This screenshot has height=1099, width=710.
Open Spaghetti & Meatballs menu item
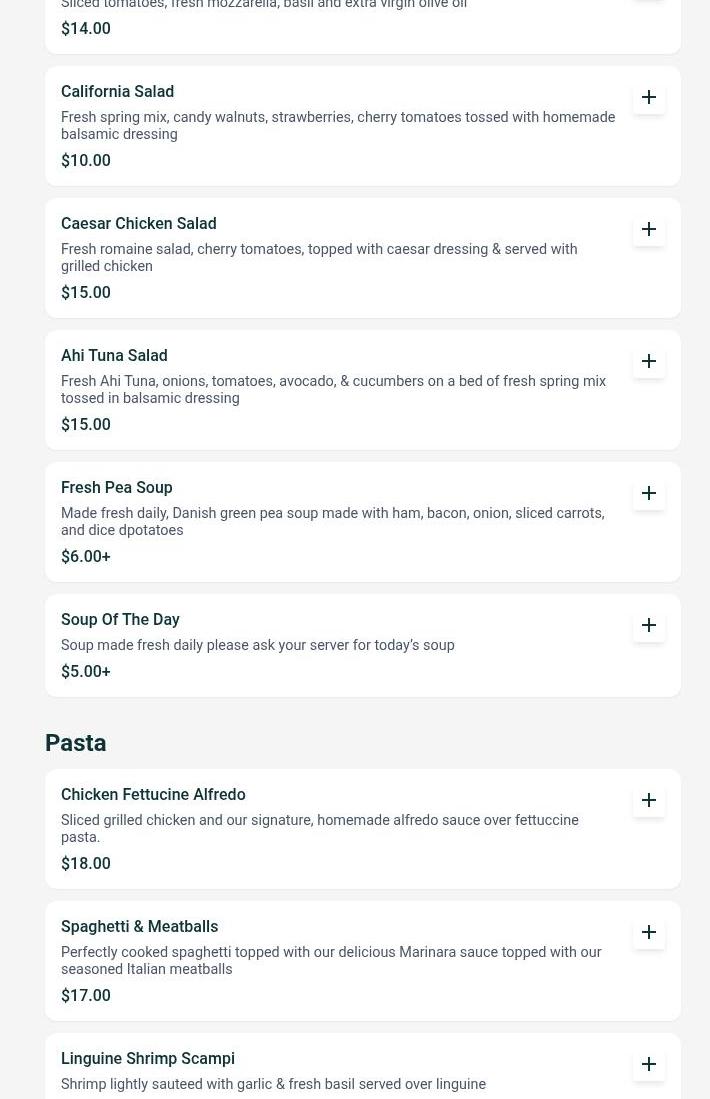[139, 926]
